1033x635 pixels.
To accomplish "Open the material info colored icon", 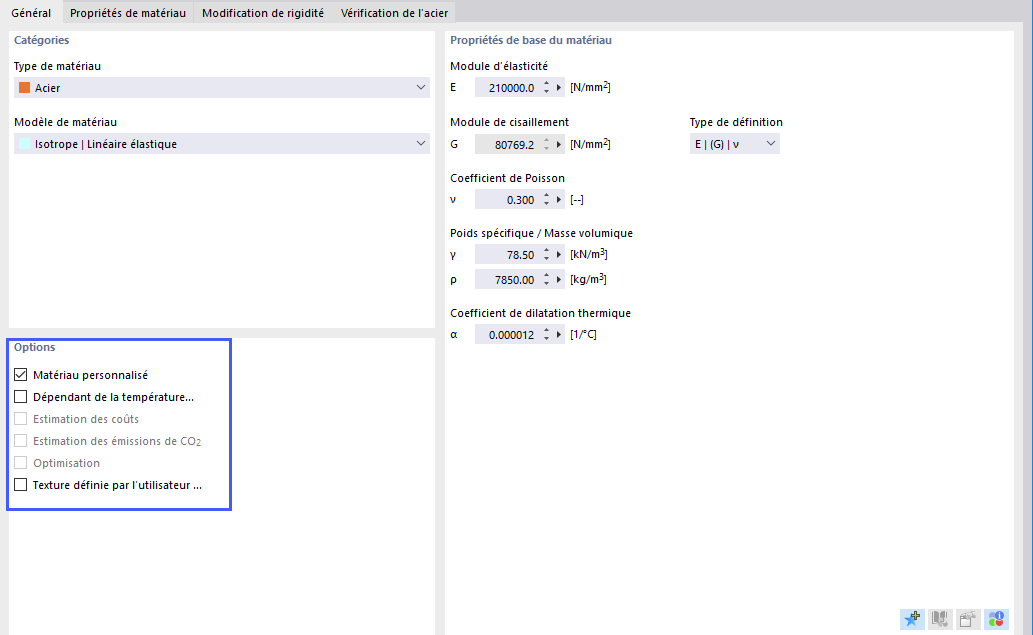I will coord(994,619).
